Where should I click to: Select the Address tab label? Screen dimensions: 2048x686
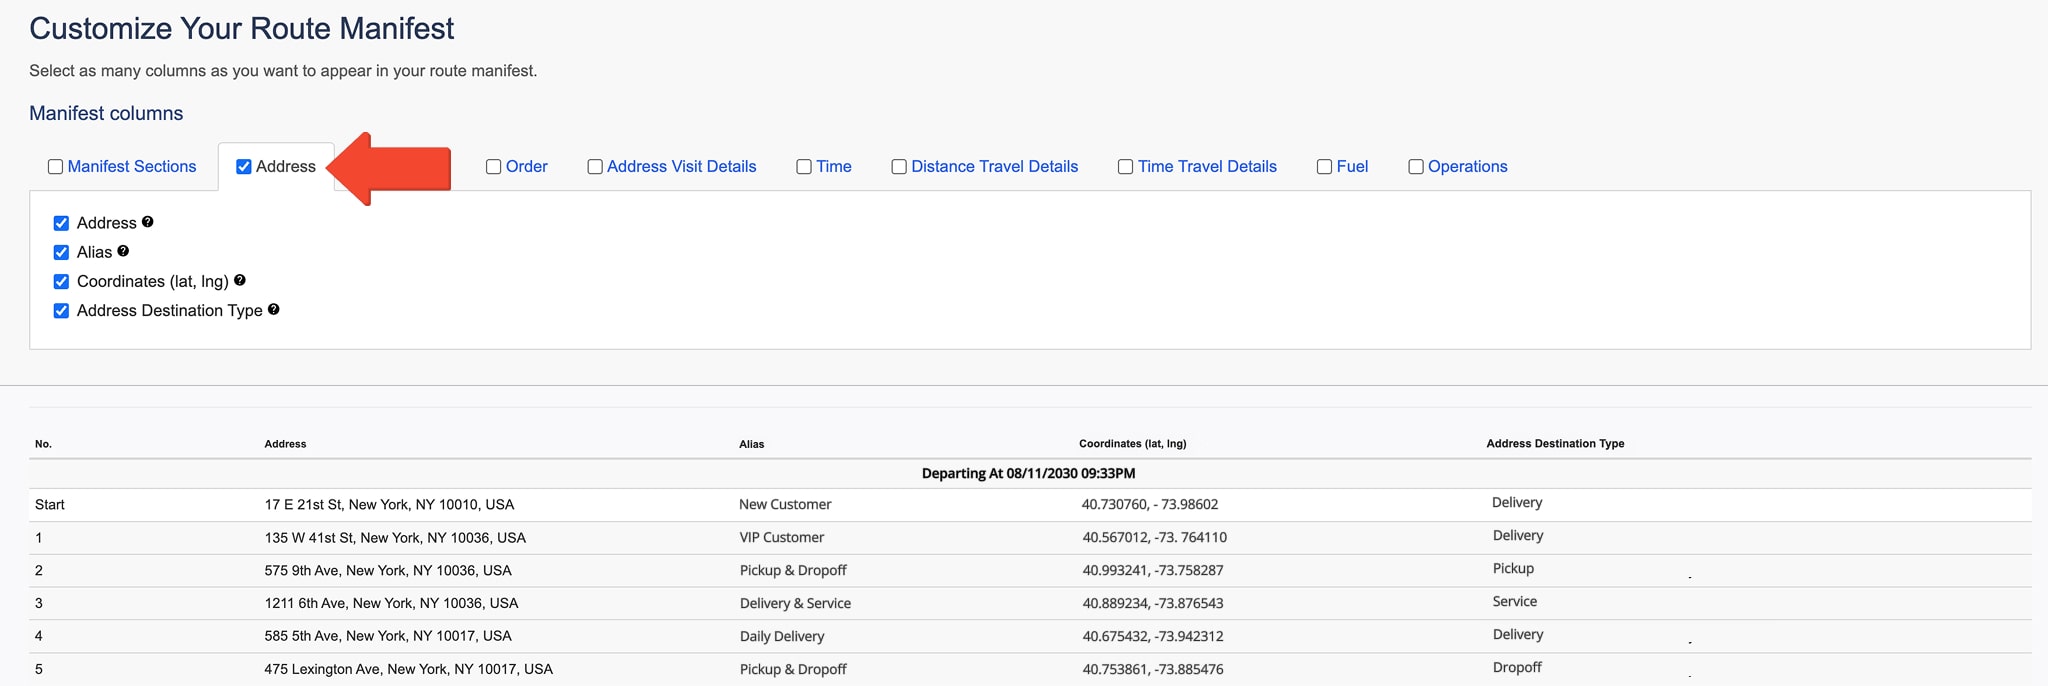[x=286, y=167]
